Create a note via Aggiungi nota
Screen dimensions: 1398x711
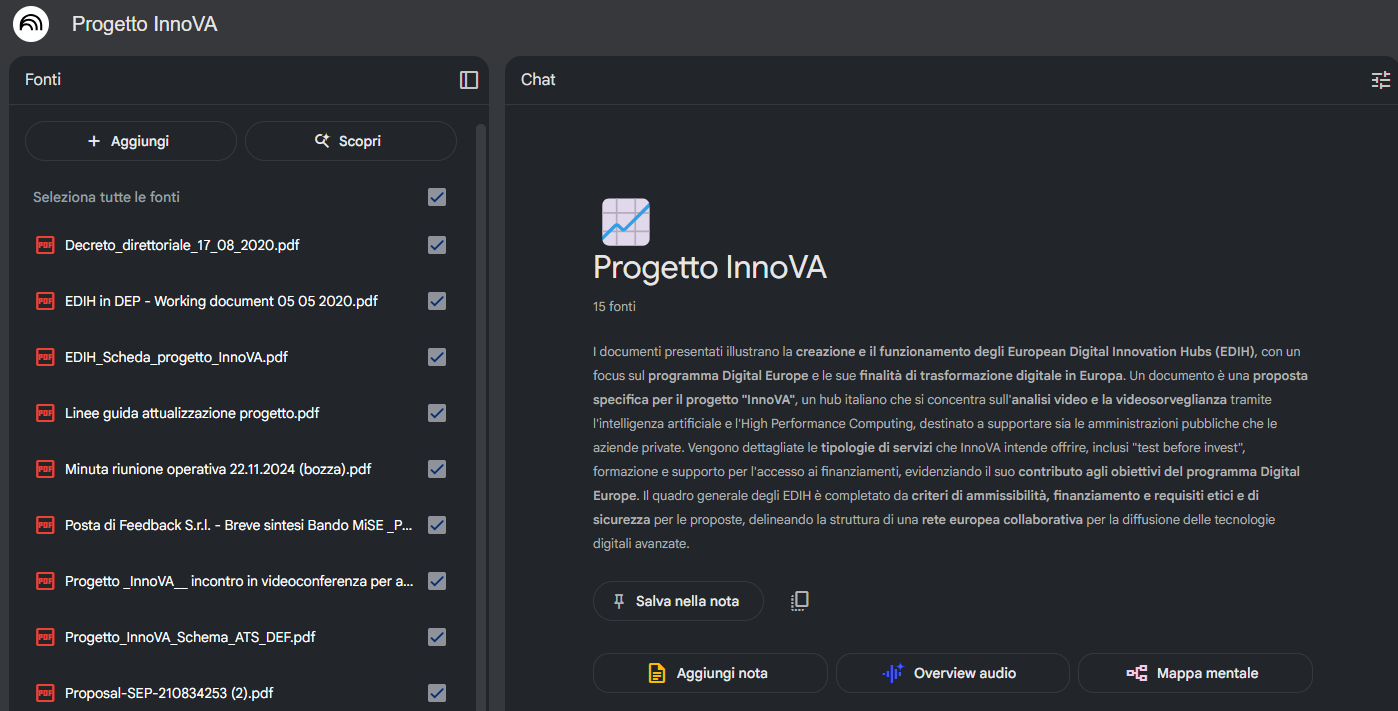pyautogui.click(x=710, y=673)
